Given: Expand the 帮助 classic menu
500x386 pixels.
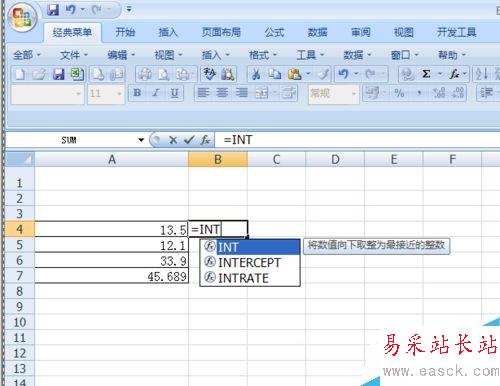Looking at the screenshot, I should (x=452, y=55).
